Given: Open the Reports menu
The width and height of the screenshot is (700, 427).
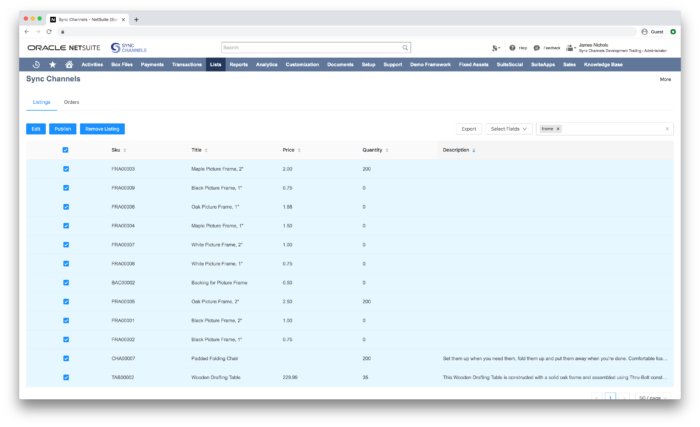Looking at the screenshot, I should (x=238, y=64).
